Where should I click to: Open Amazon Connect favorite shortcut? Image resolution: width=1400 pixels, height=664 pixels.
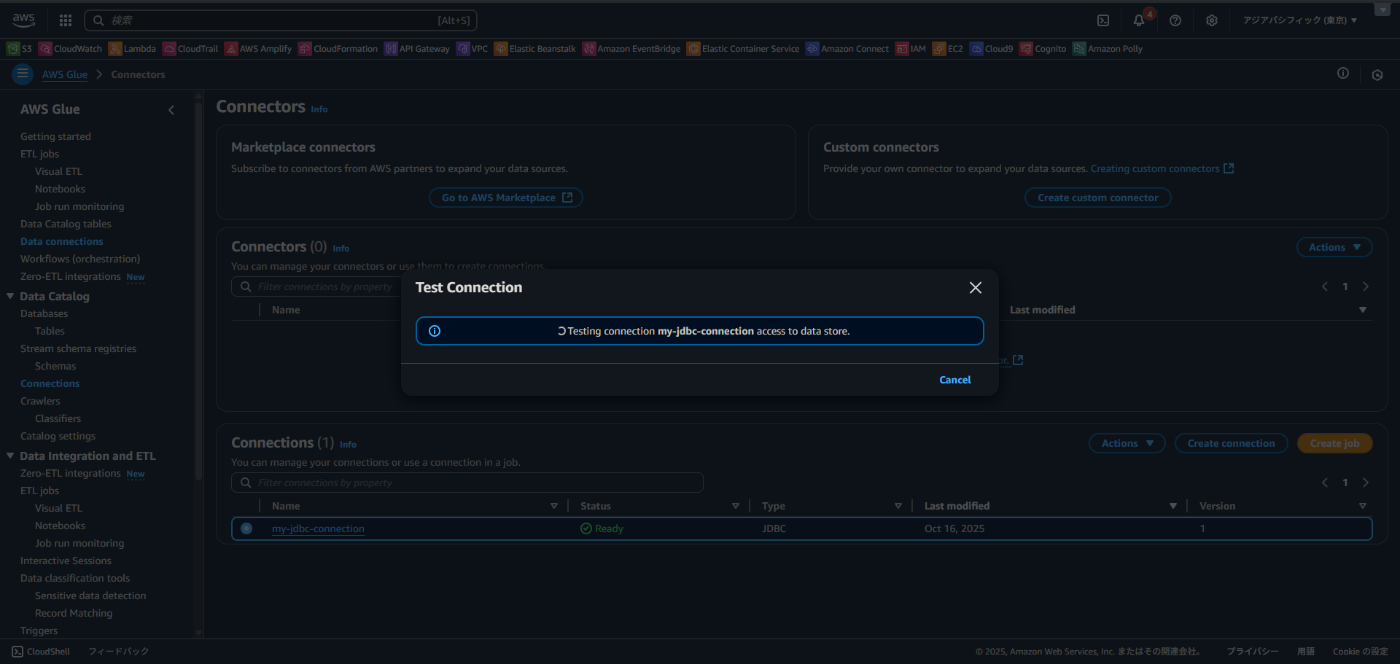[848, 48]
